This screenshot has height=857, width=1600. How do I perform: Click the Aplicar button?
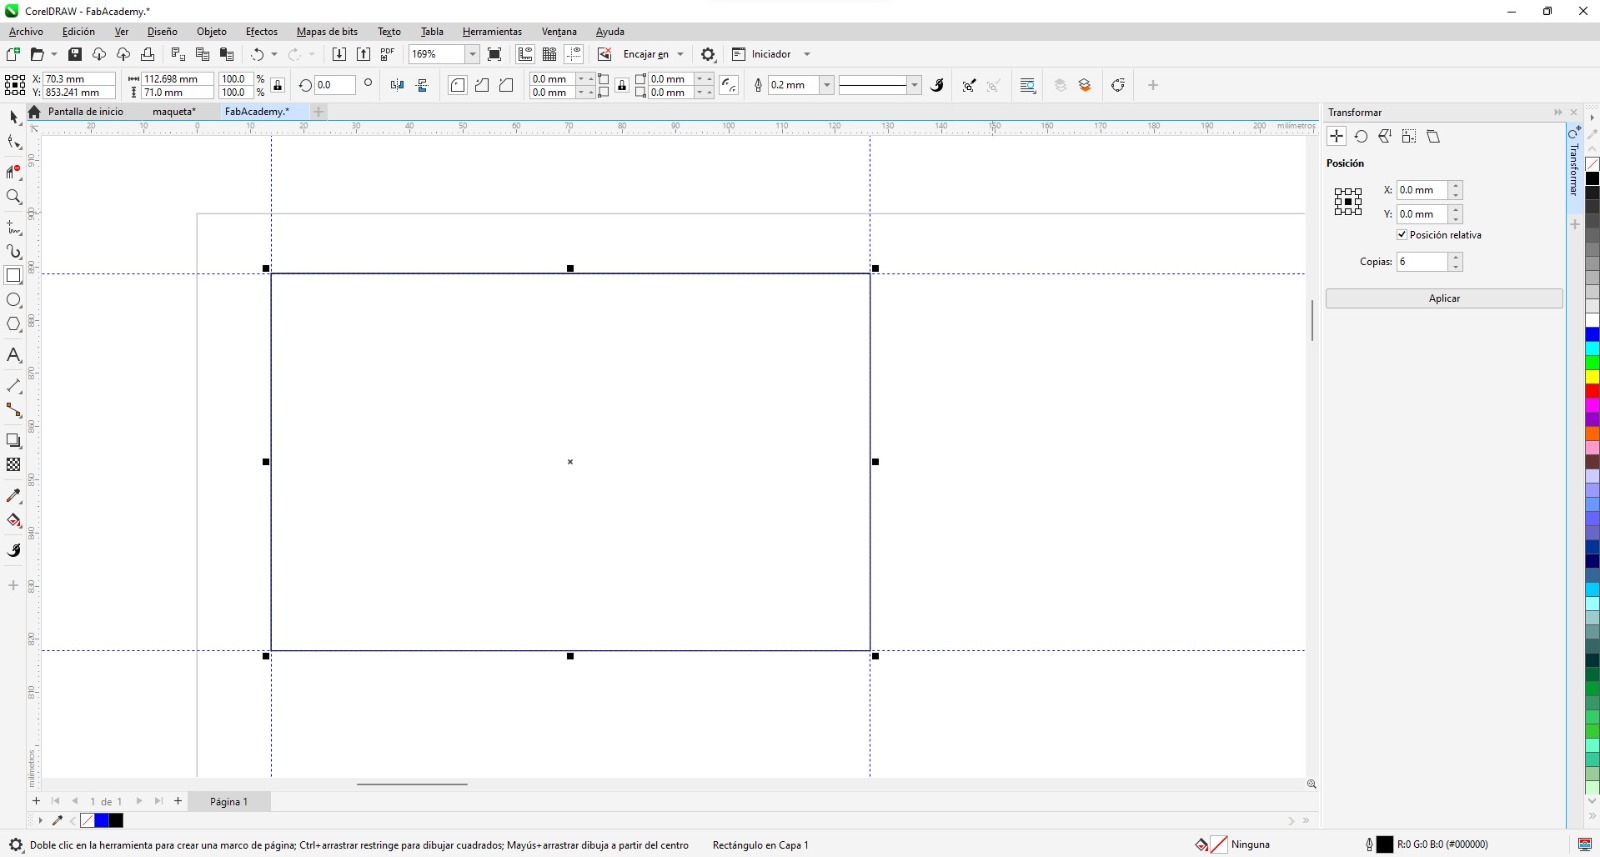pyautogui.click(x=1444, y=298)
